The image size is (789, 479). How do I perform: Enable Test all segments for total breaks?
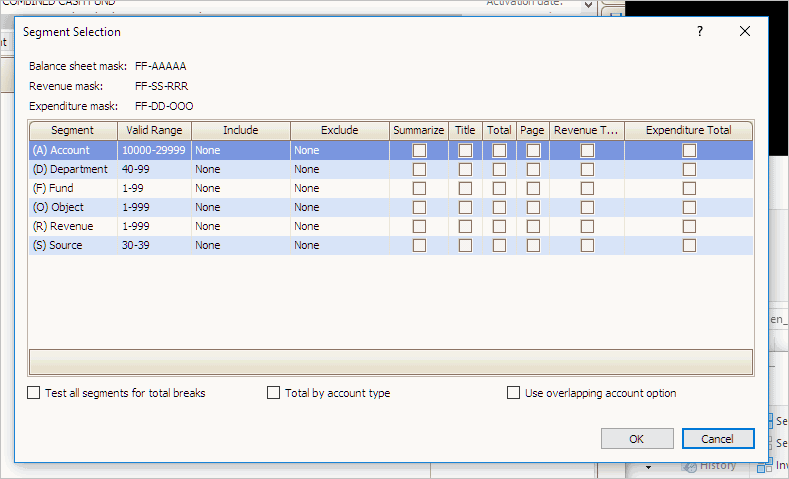[33, 393]
